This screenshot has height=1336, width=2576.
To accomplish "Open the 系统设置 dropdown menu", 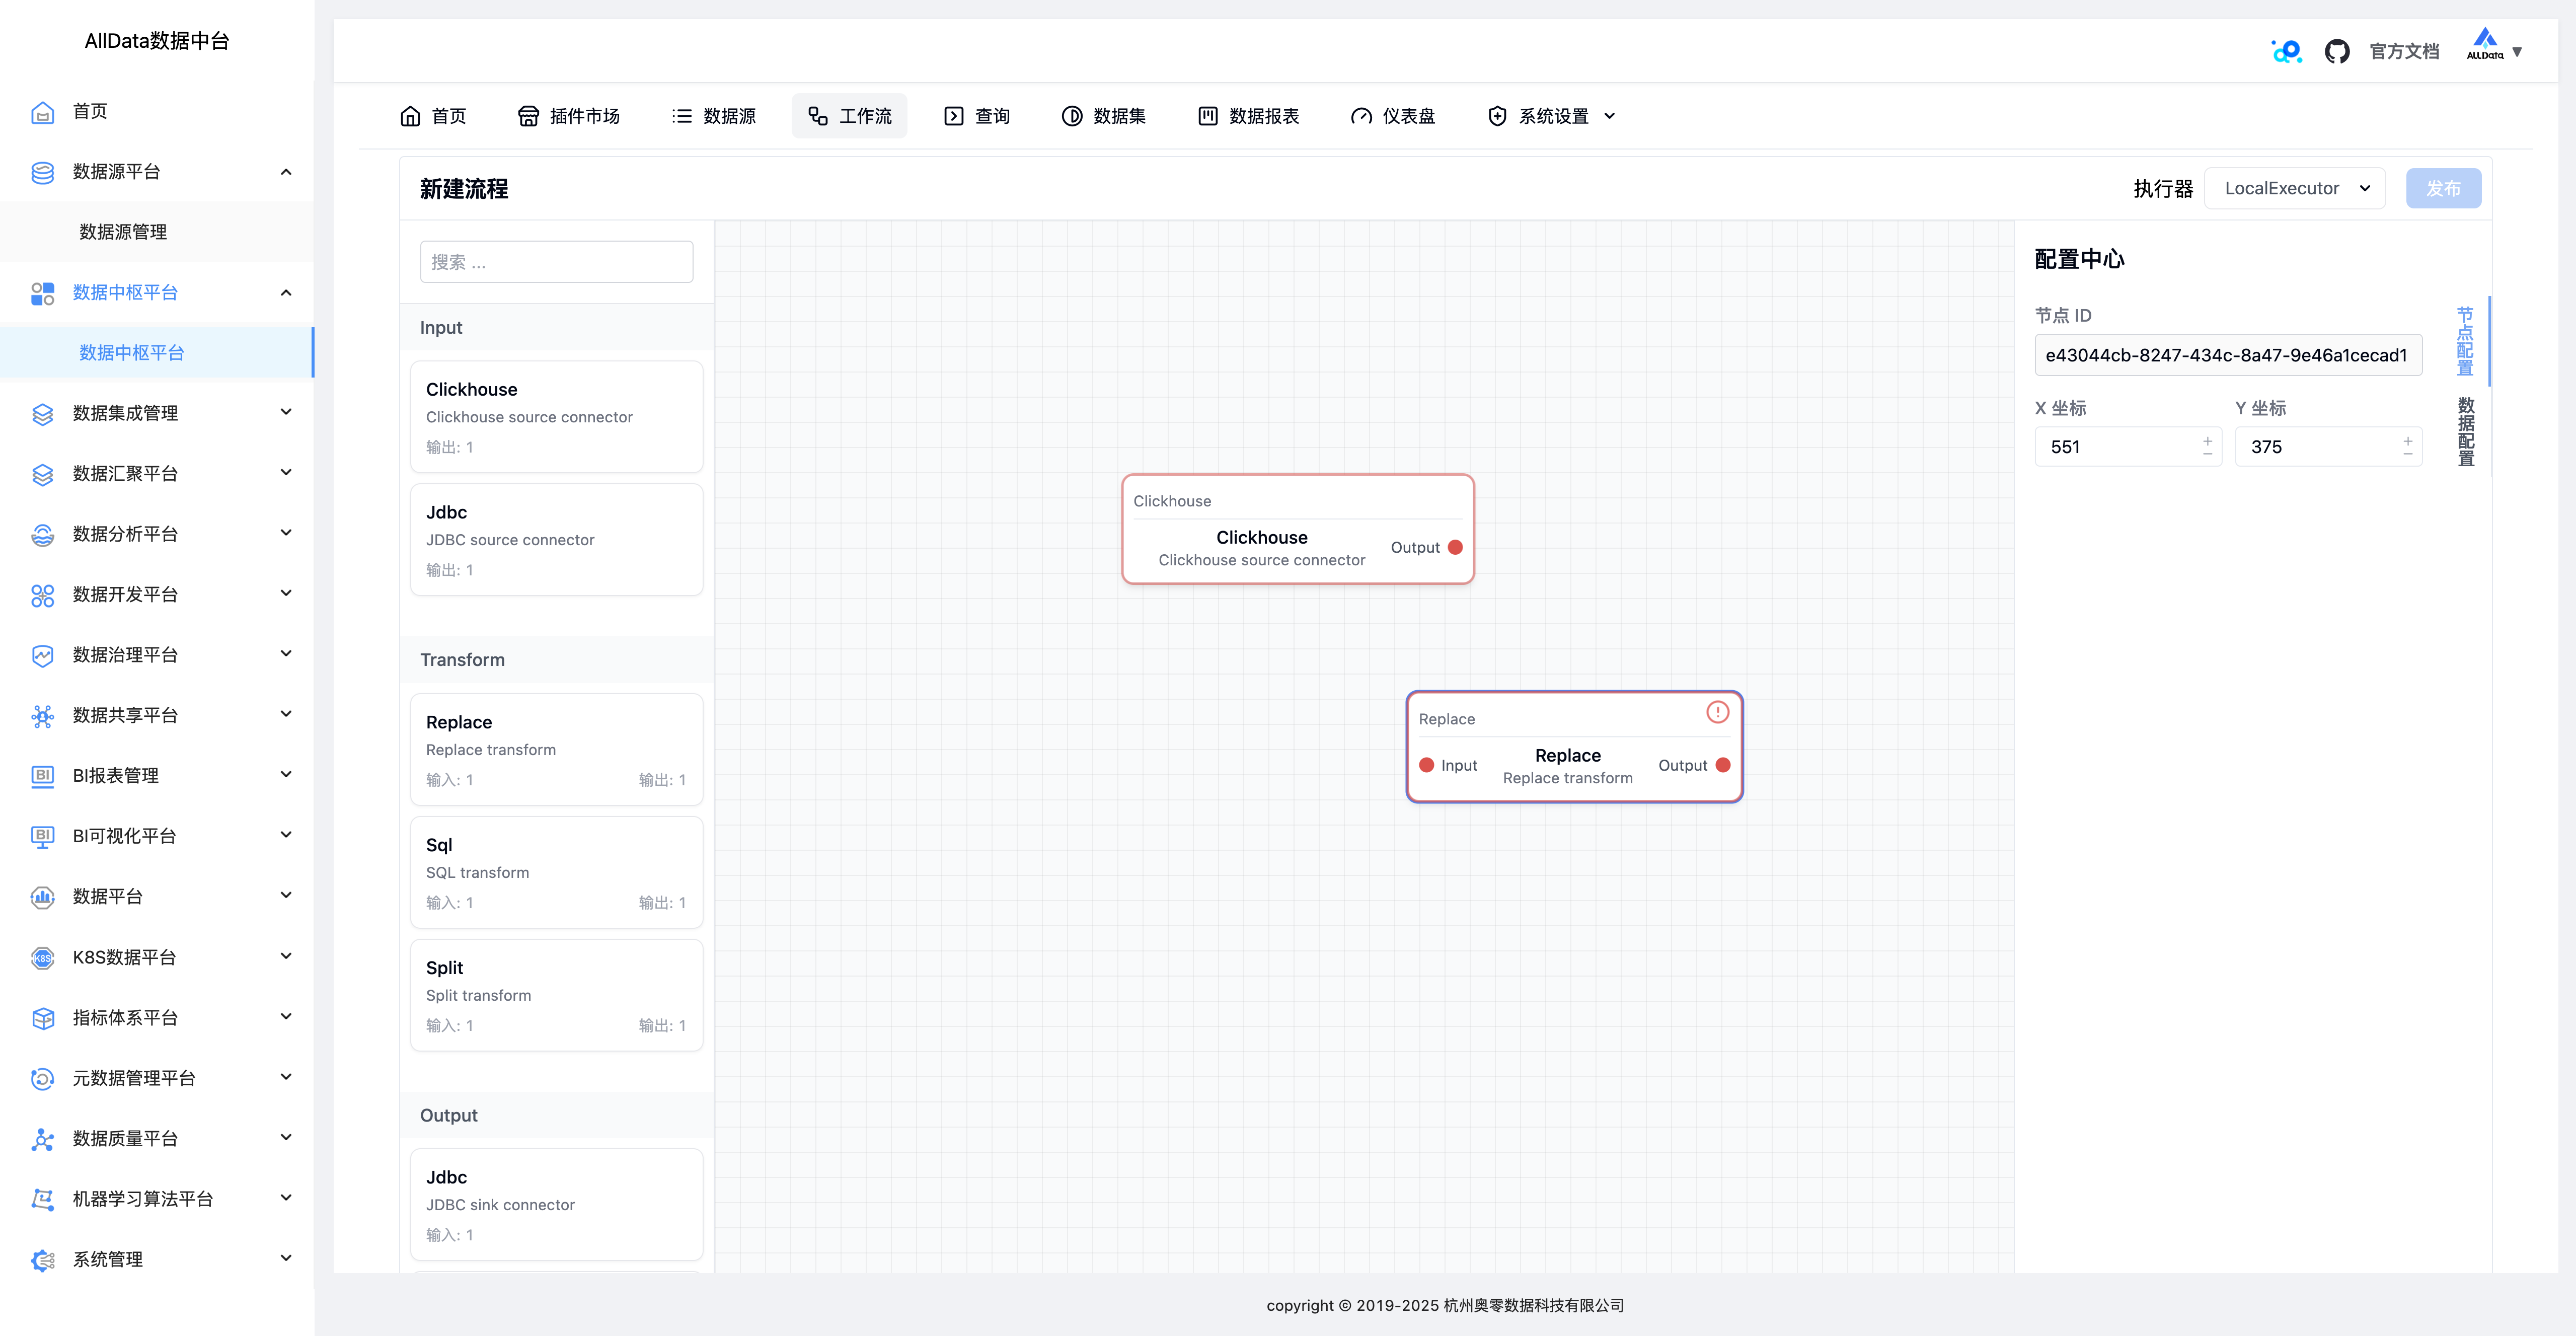I will click(1552, 116).
